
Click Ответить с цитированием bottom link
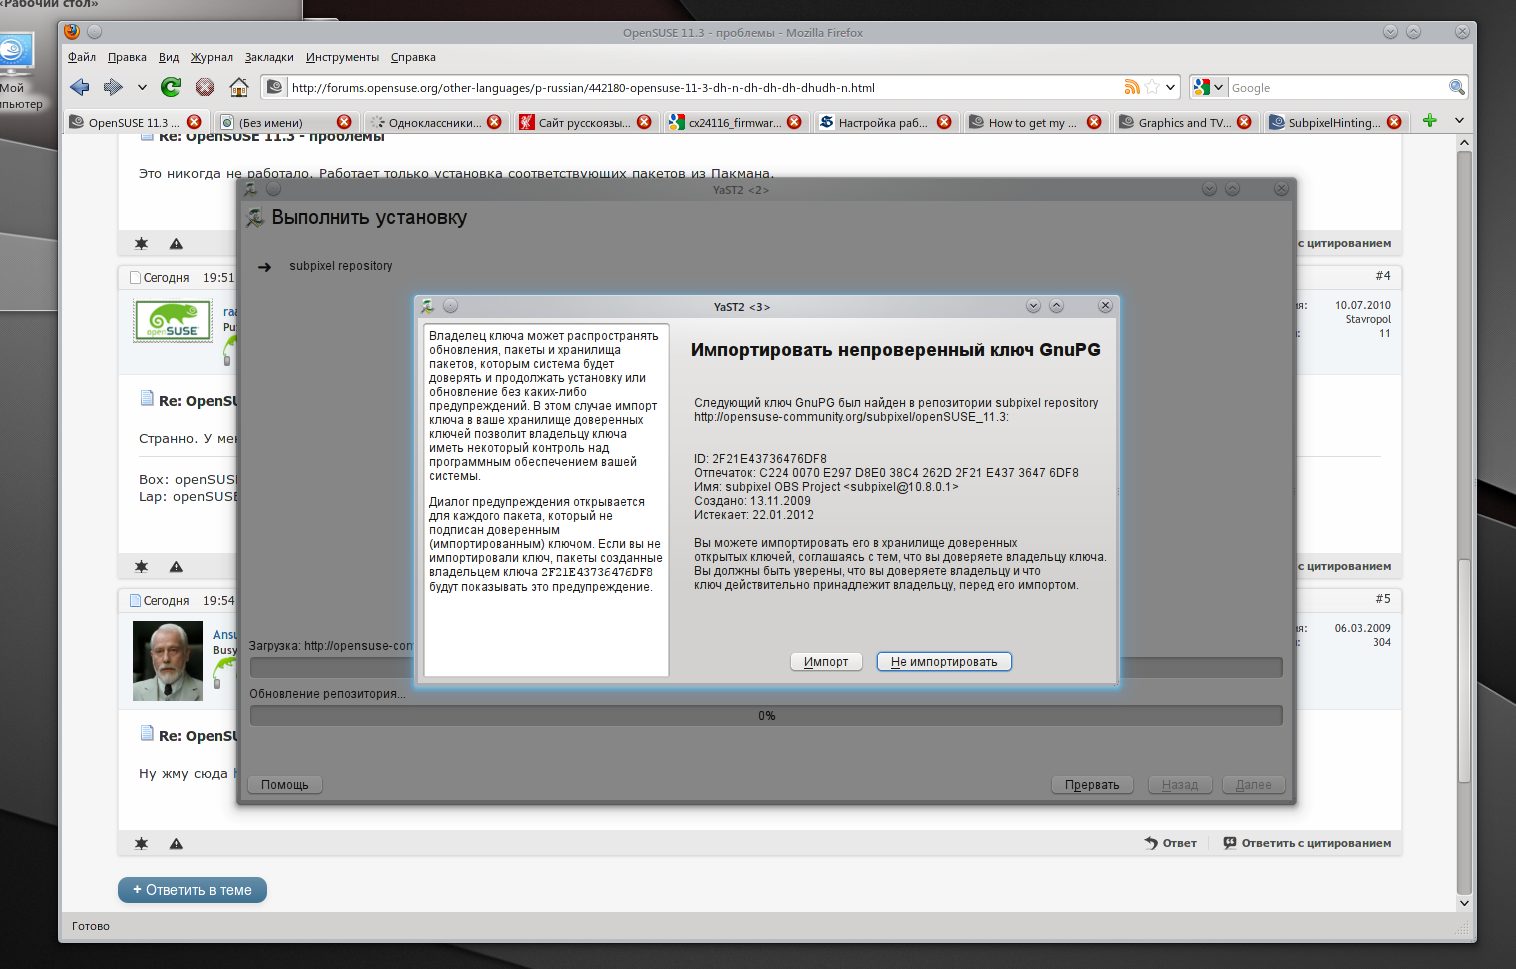click(x=1307, y=843)
